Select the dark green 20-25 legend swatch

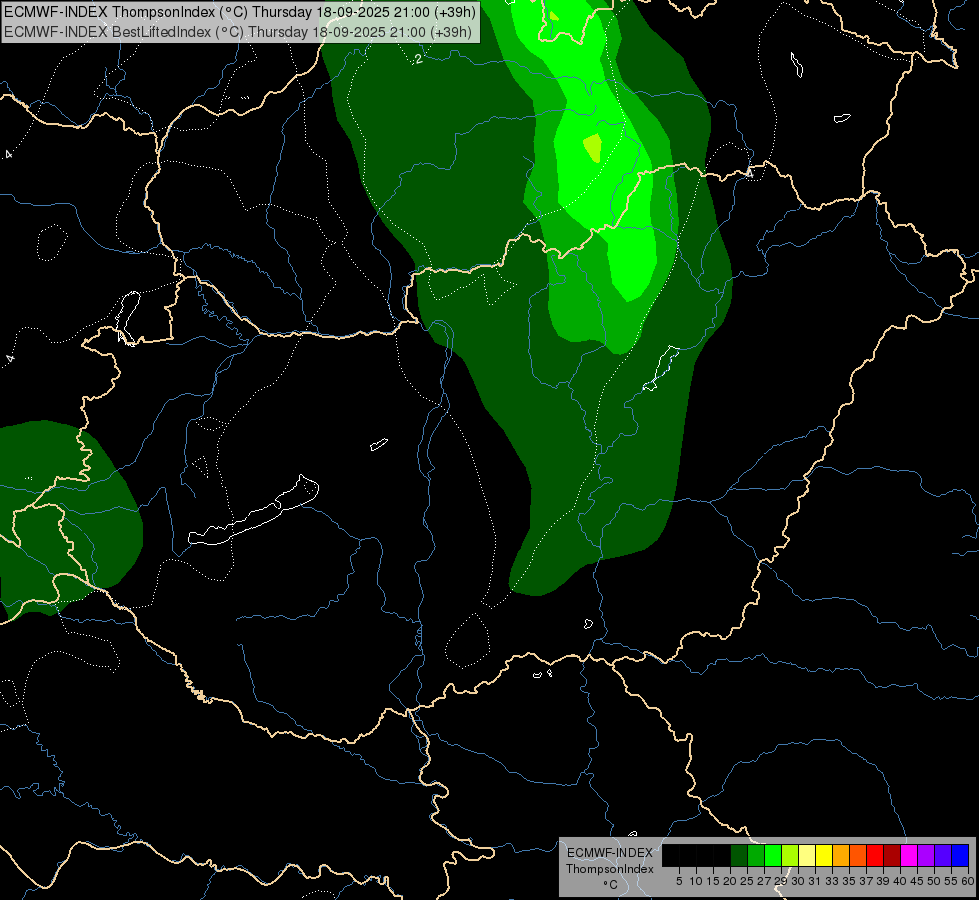(739, 855)
